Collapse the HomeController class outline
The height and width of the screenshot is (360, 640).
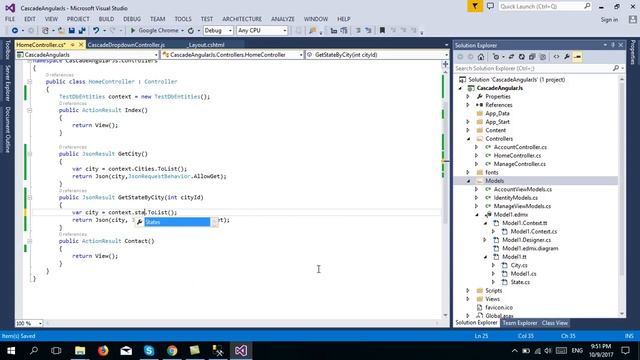[29, 82]
